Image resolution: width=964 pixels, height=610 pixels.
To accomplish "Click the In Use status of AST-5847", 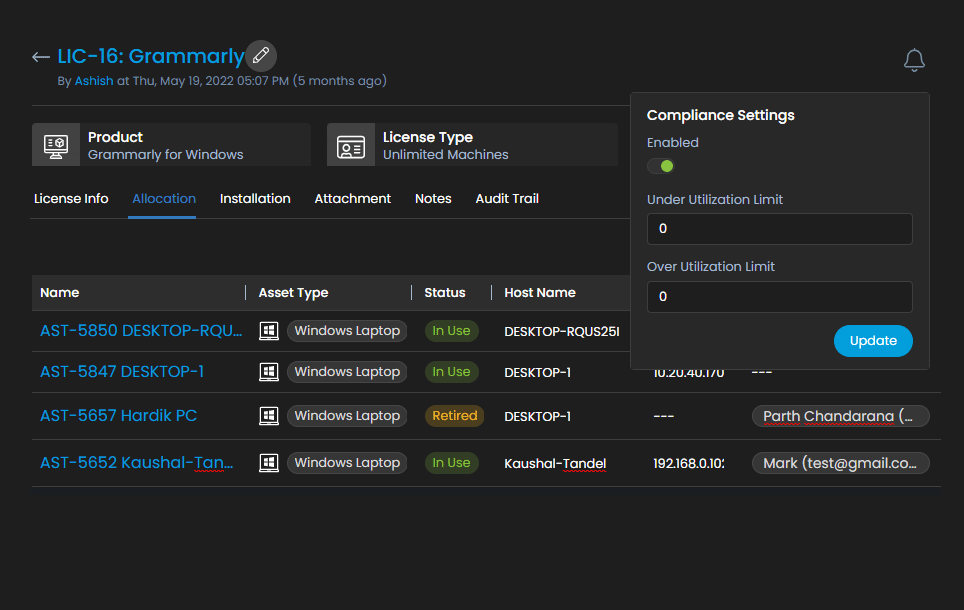I will click(451, 372).
